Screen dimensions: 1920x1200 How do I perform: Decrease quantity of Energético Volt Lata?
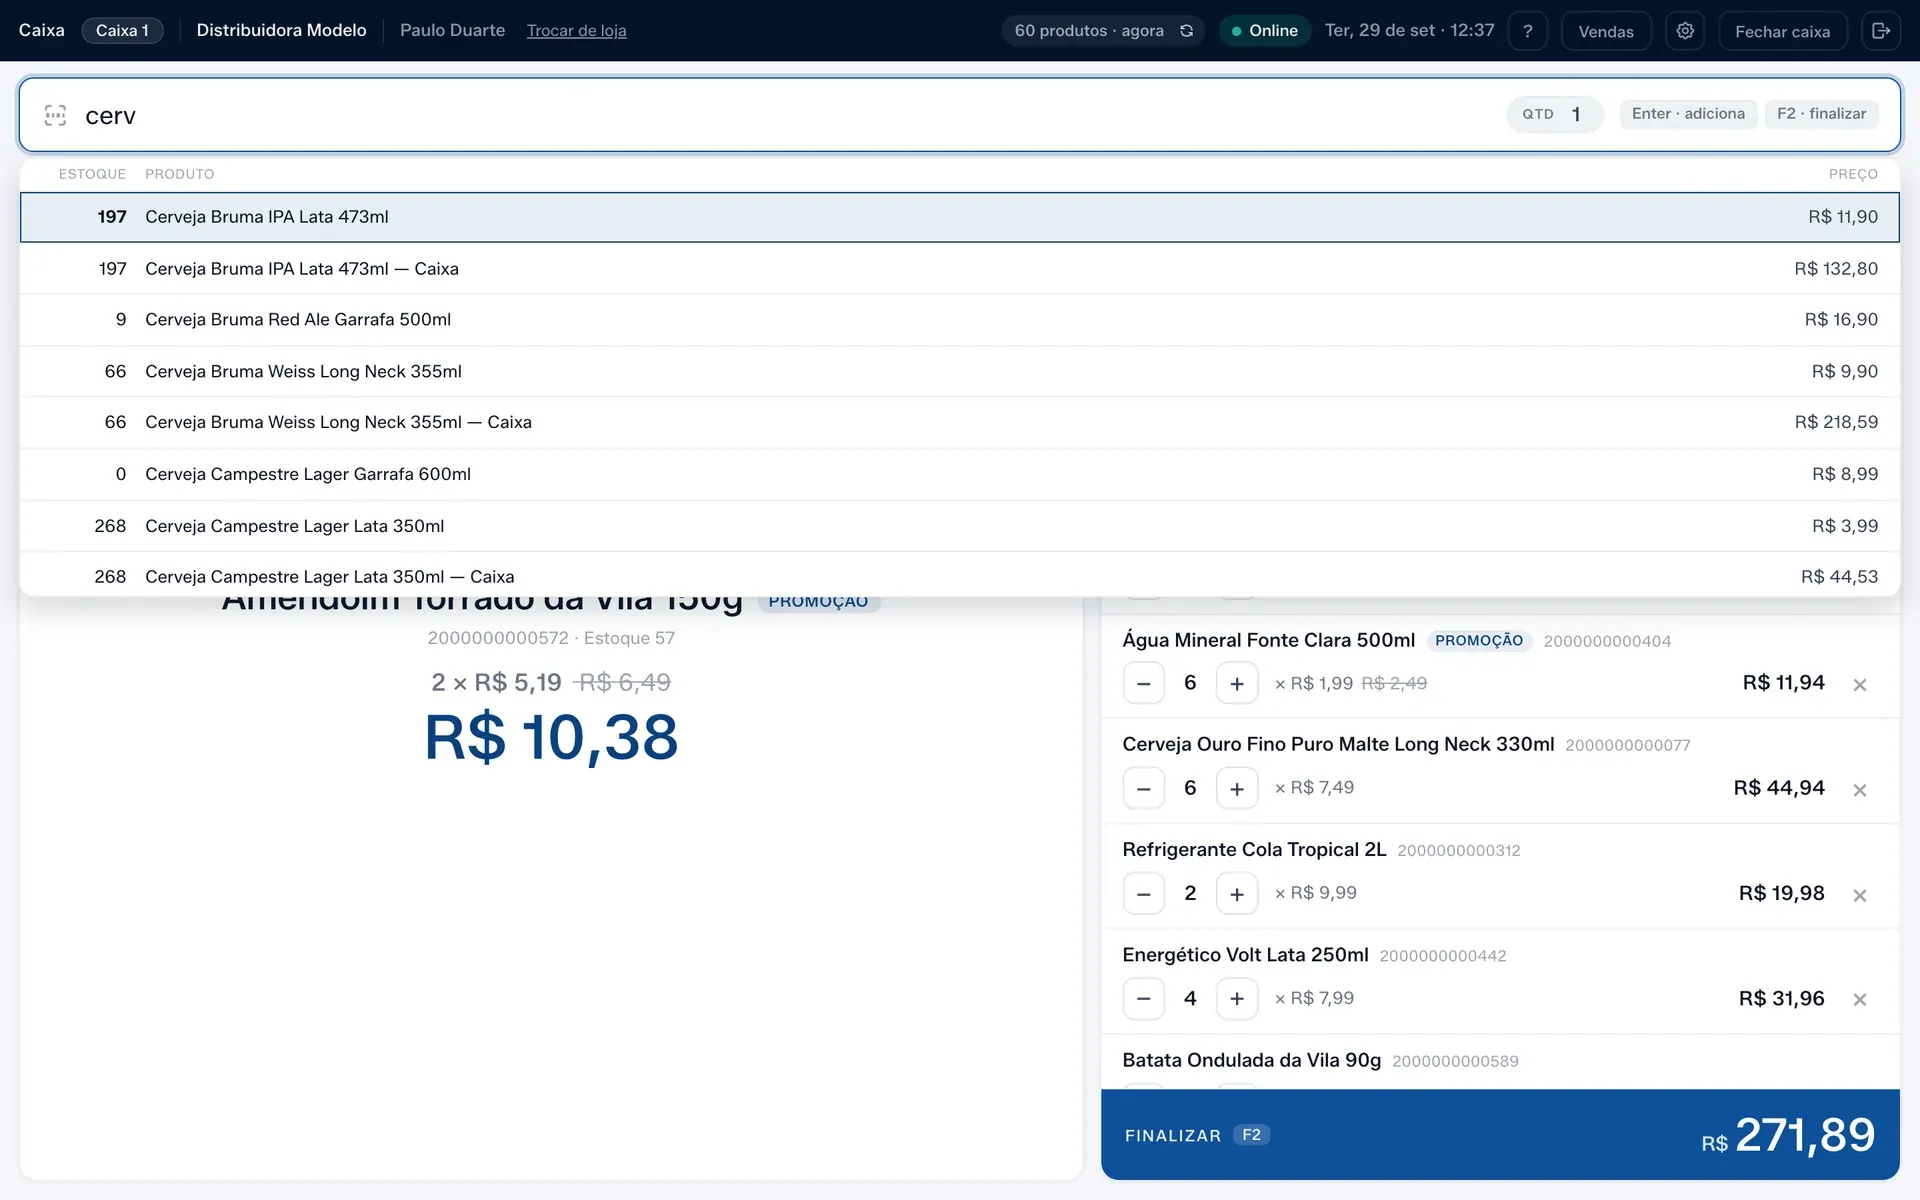coord(1143,999)
